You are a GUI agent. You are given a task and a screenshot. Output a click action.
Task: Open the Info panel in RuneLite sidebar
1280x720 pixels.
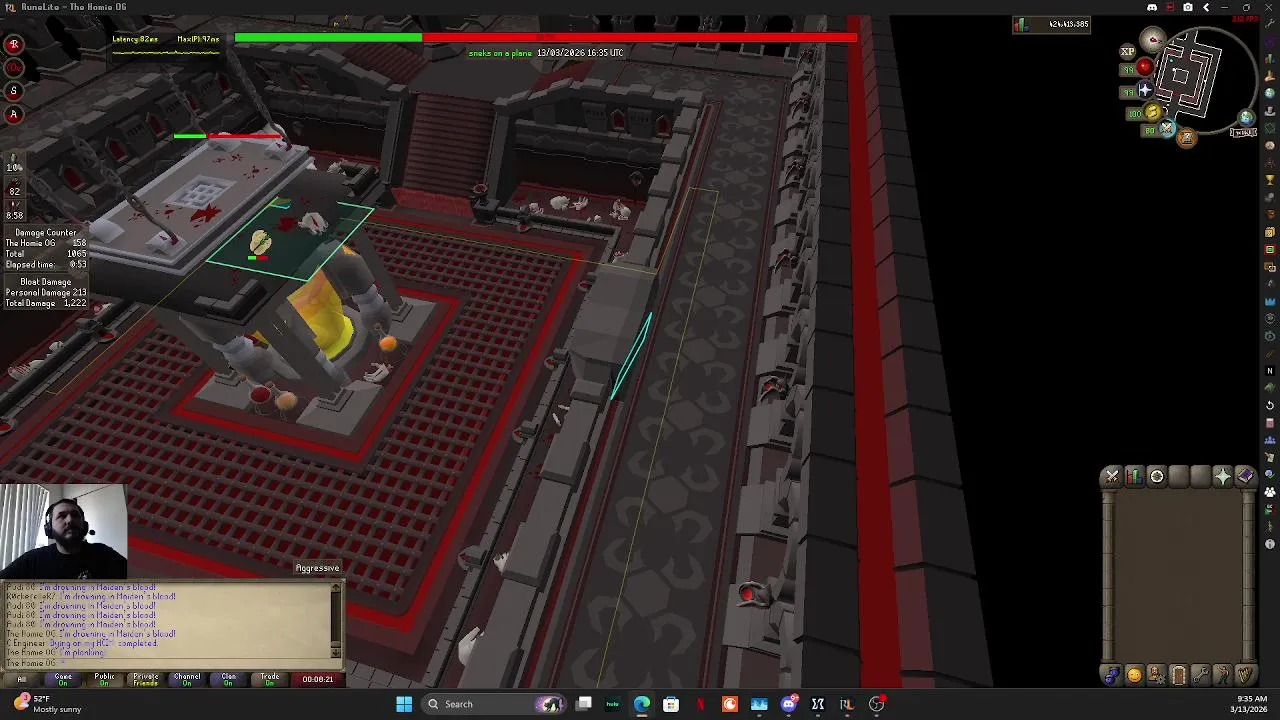[1270, 543]
